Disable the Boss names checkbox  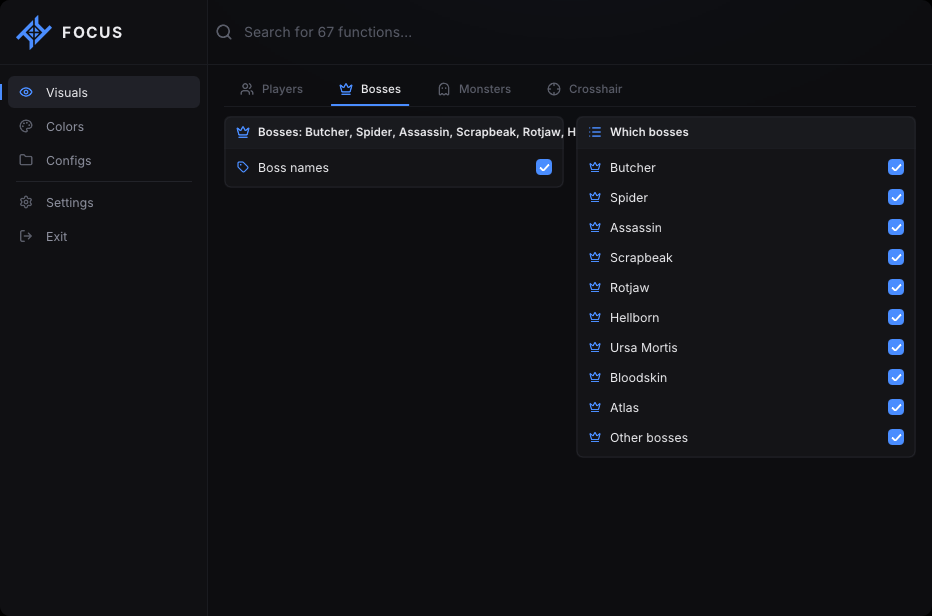click(544, 167)
